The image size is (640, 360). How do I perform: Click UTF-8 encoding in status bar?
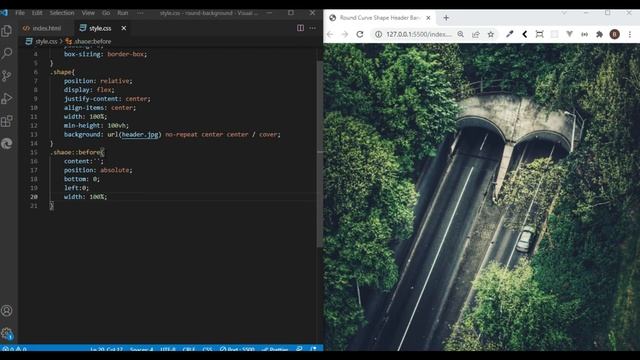coord(168,349)
